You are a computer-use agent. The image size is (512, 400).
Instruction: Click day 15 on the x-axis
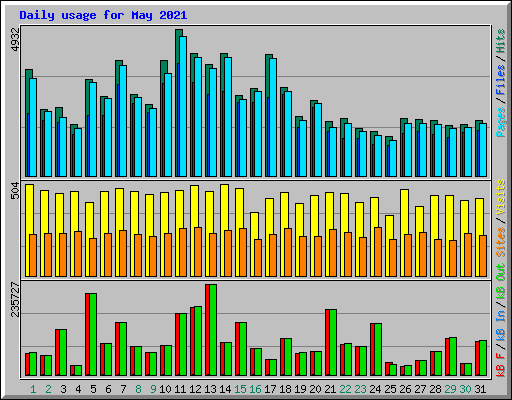click(x=240, y=389)
